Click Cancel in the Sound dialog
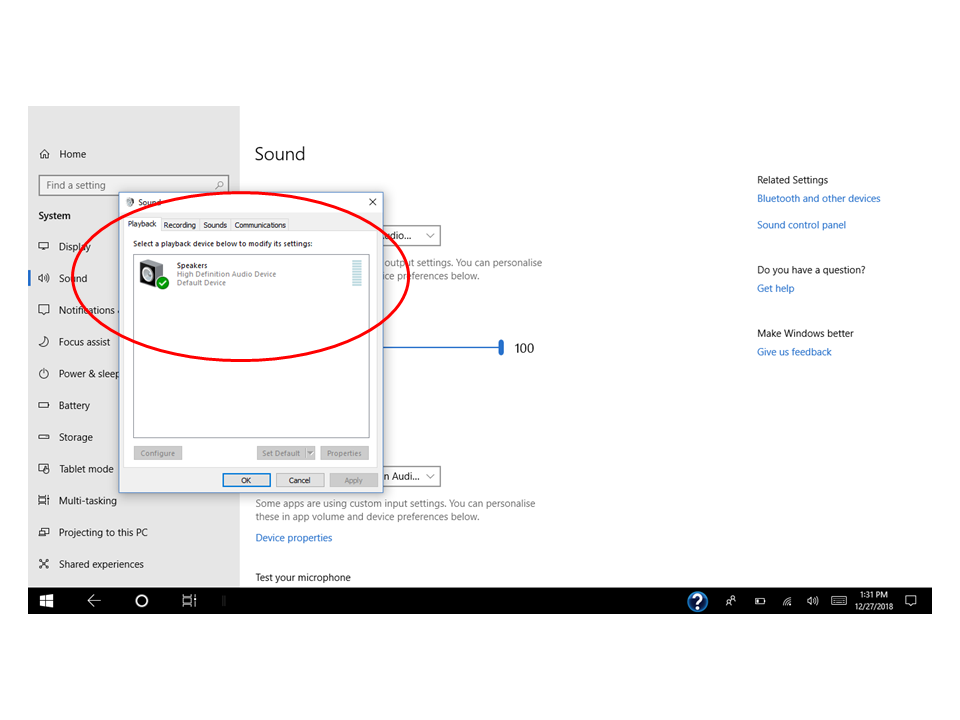Screen dimensions: 960x720 (x=299, y=480)
